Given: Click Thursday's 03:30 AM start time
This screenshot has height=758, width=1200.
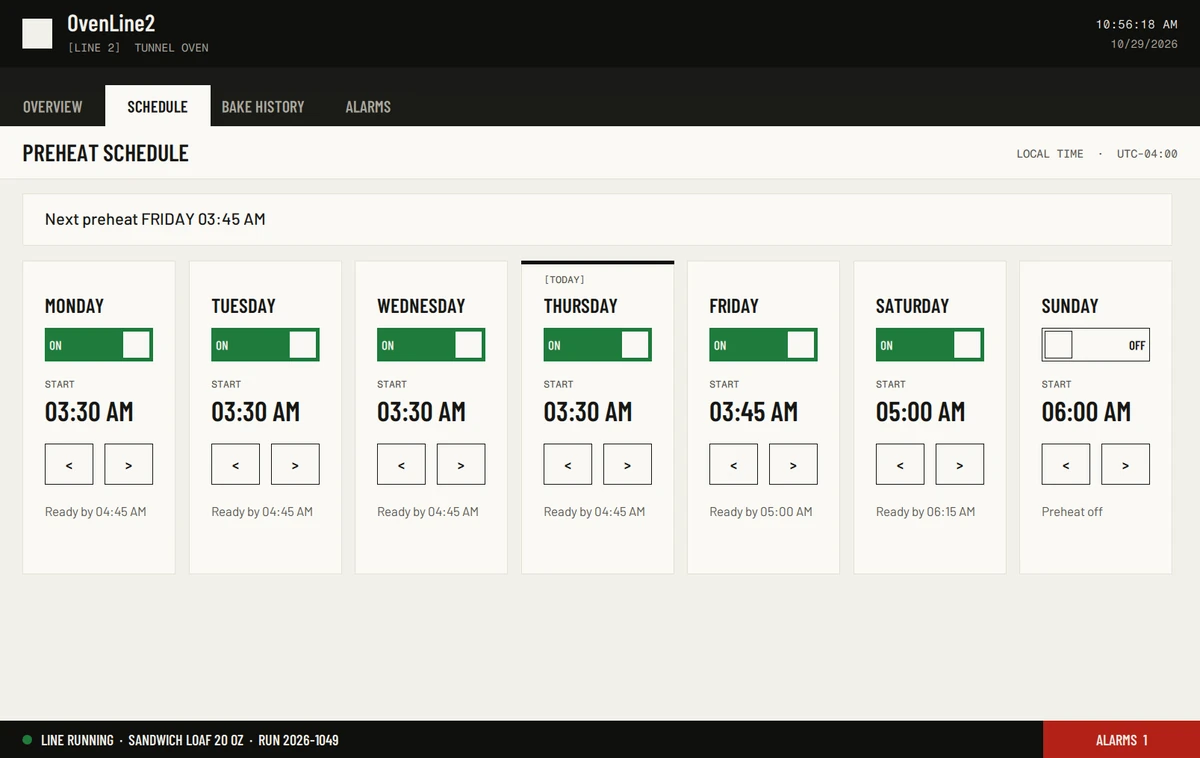Looking at the screenshot, I should tap(588, 411).
